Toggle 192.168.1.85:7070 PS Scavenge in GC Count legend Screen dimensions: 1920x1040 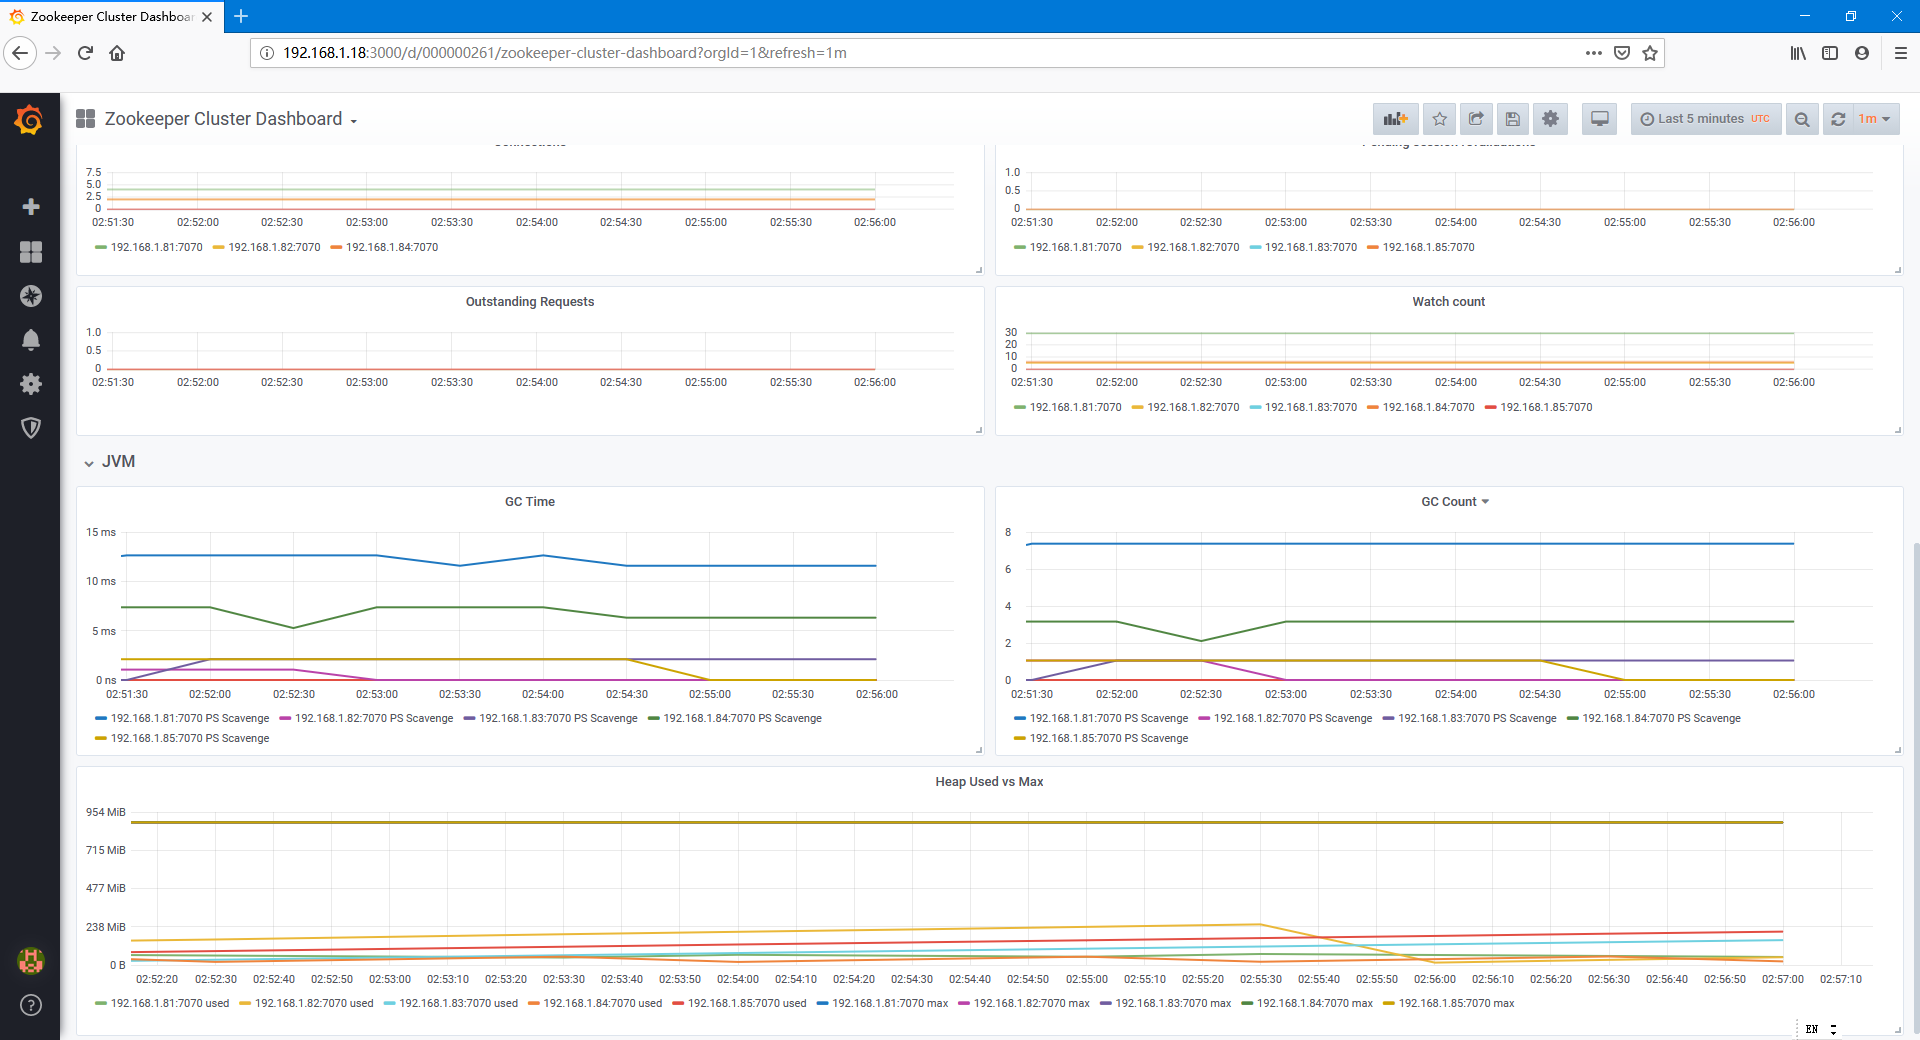coord(1109,738)
